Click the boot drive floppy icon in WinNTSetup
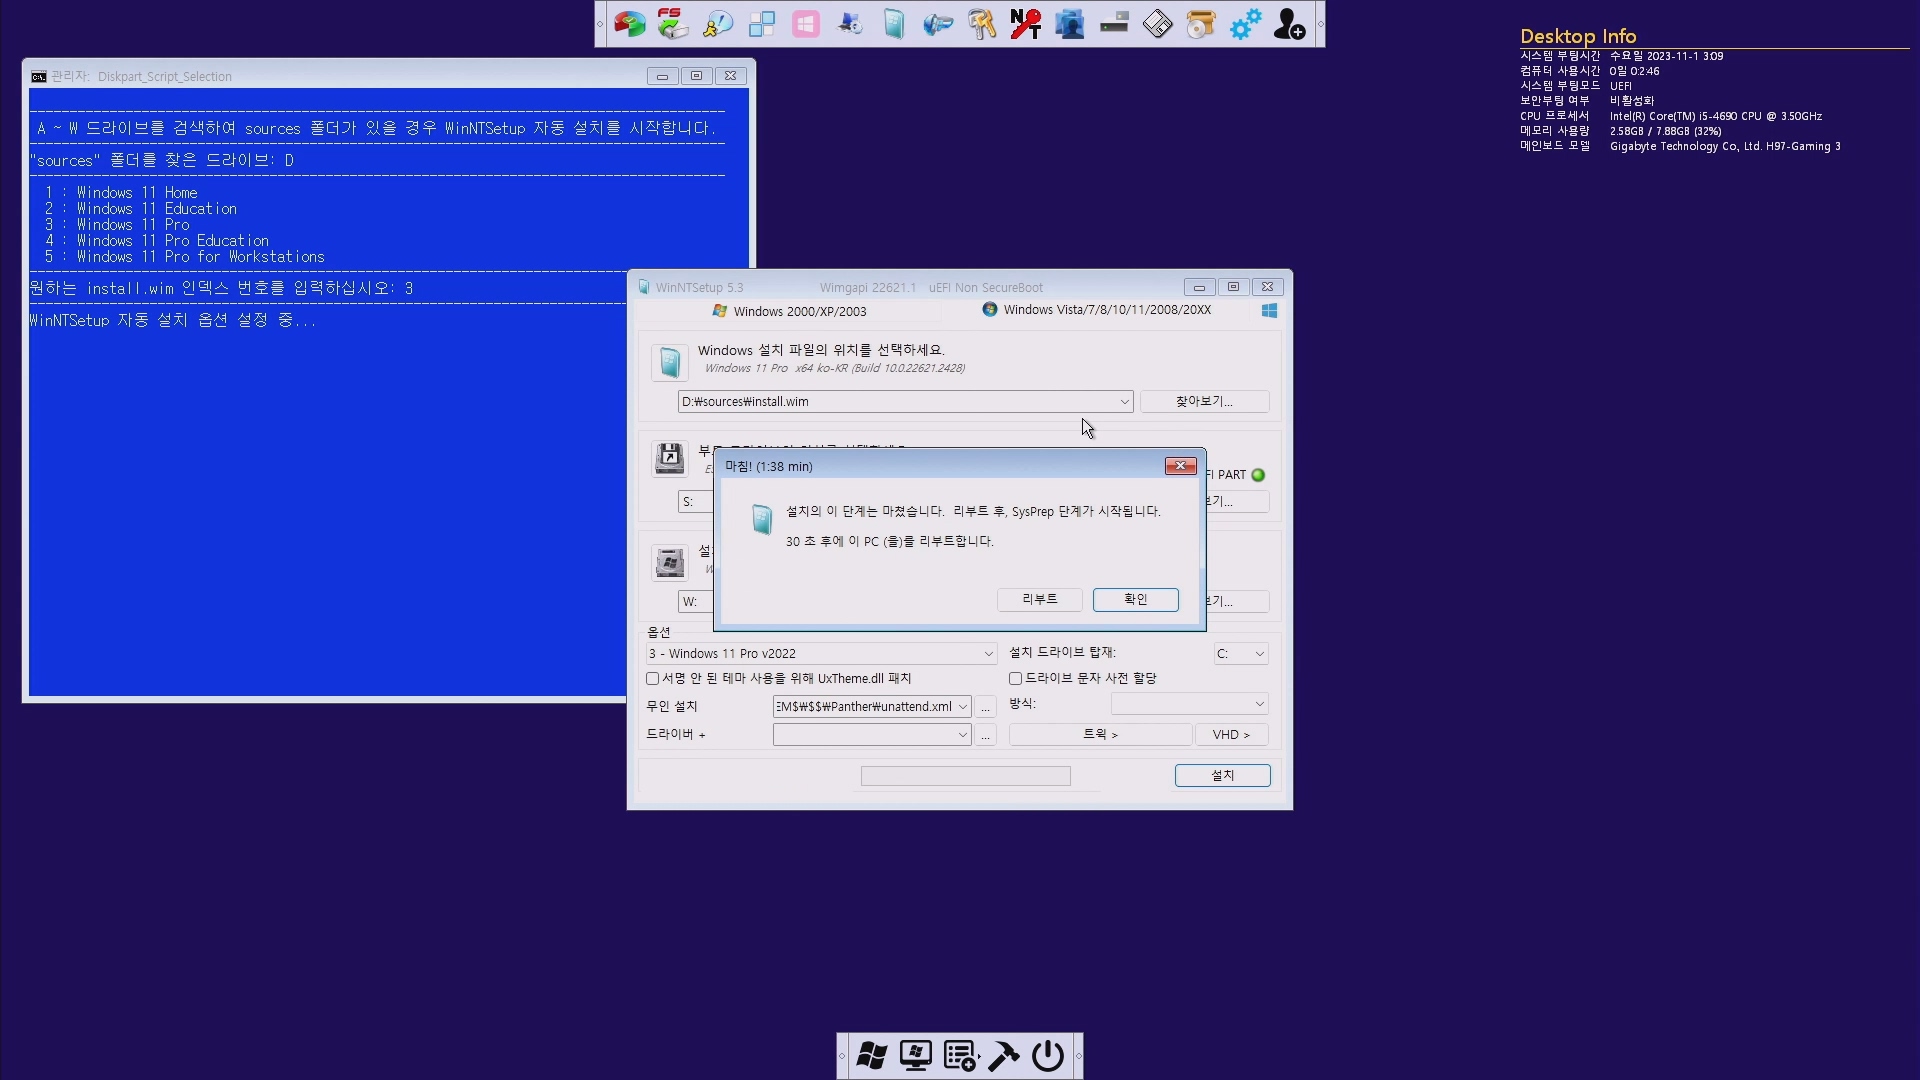The height and width of the screenshot is (1080, 1920). coord(669,458)
